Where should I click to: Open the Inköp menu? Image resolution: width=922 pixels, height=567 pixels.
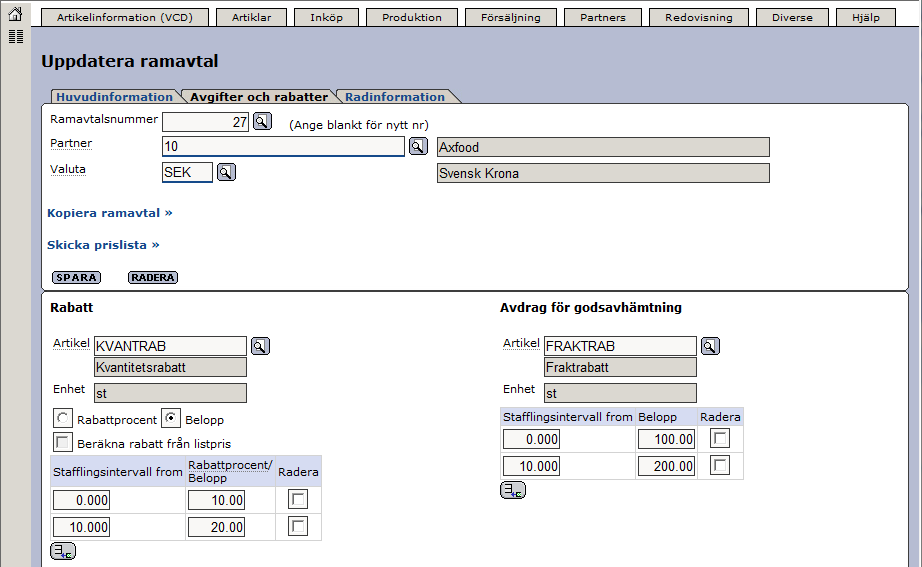click(x=326, y=18)
